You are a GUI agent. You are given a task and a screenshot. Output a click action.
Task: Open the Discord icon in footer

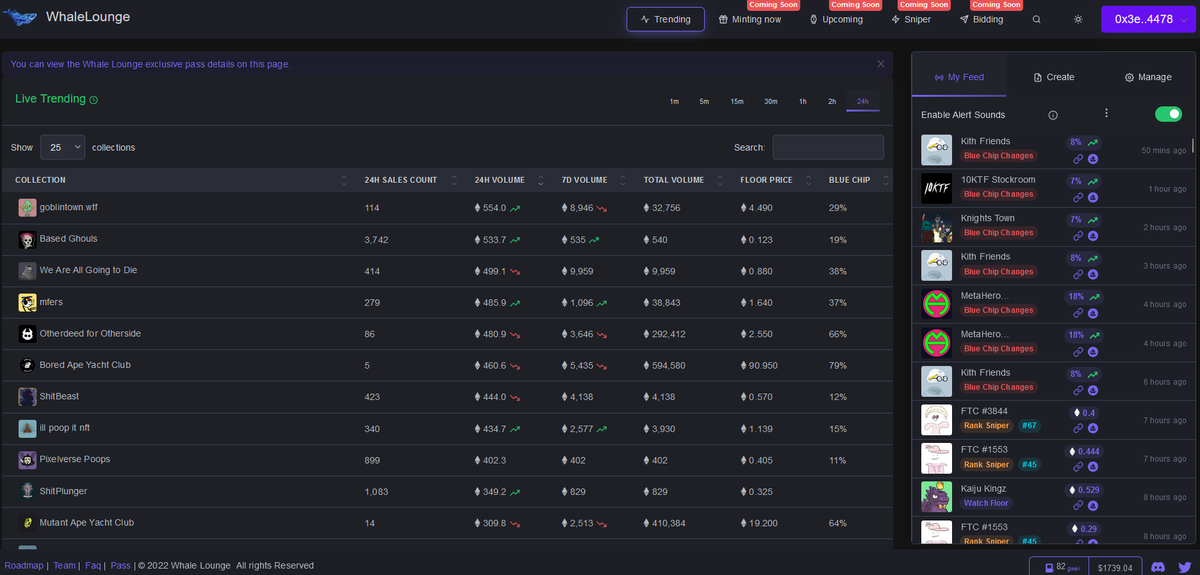[1159, 567]
